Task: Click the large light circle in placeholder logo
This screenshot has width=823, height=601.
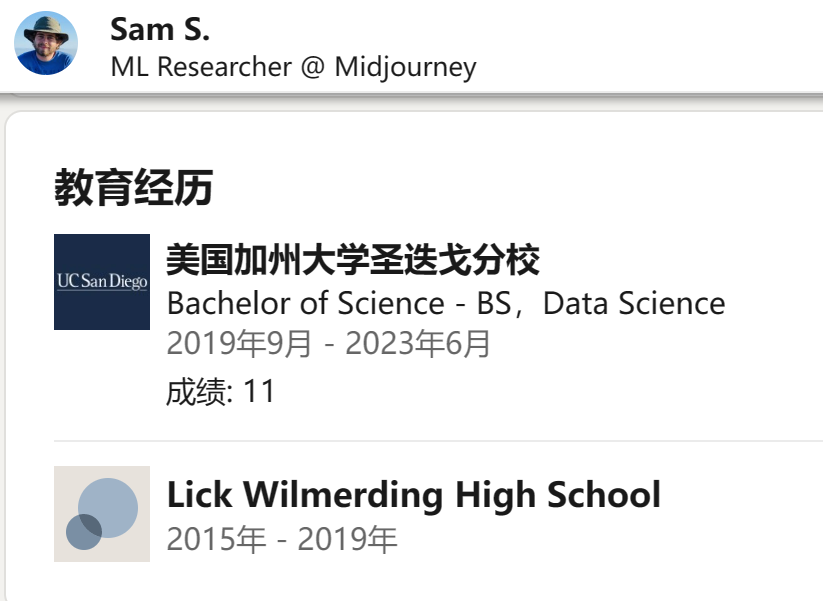Action: [x=108, y=508]
